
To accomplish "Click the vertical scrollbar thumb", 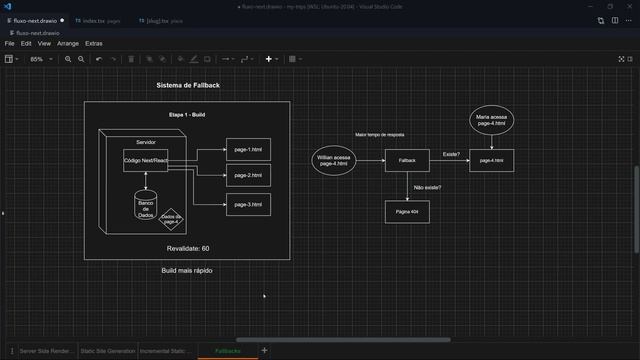I will pyautogui.click(x=637, y=210).
